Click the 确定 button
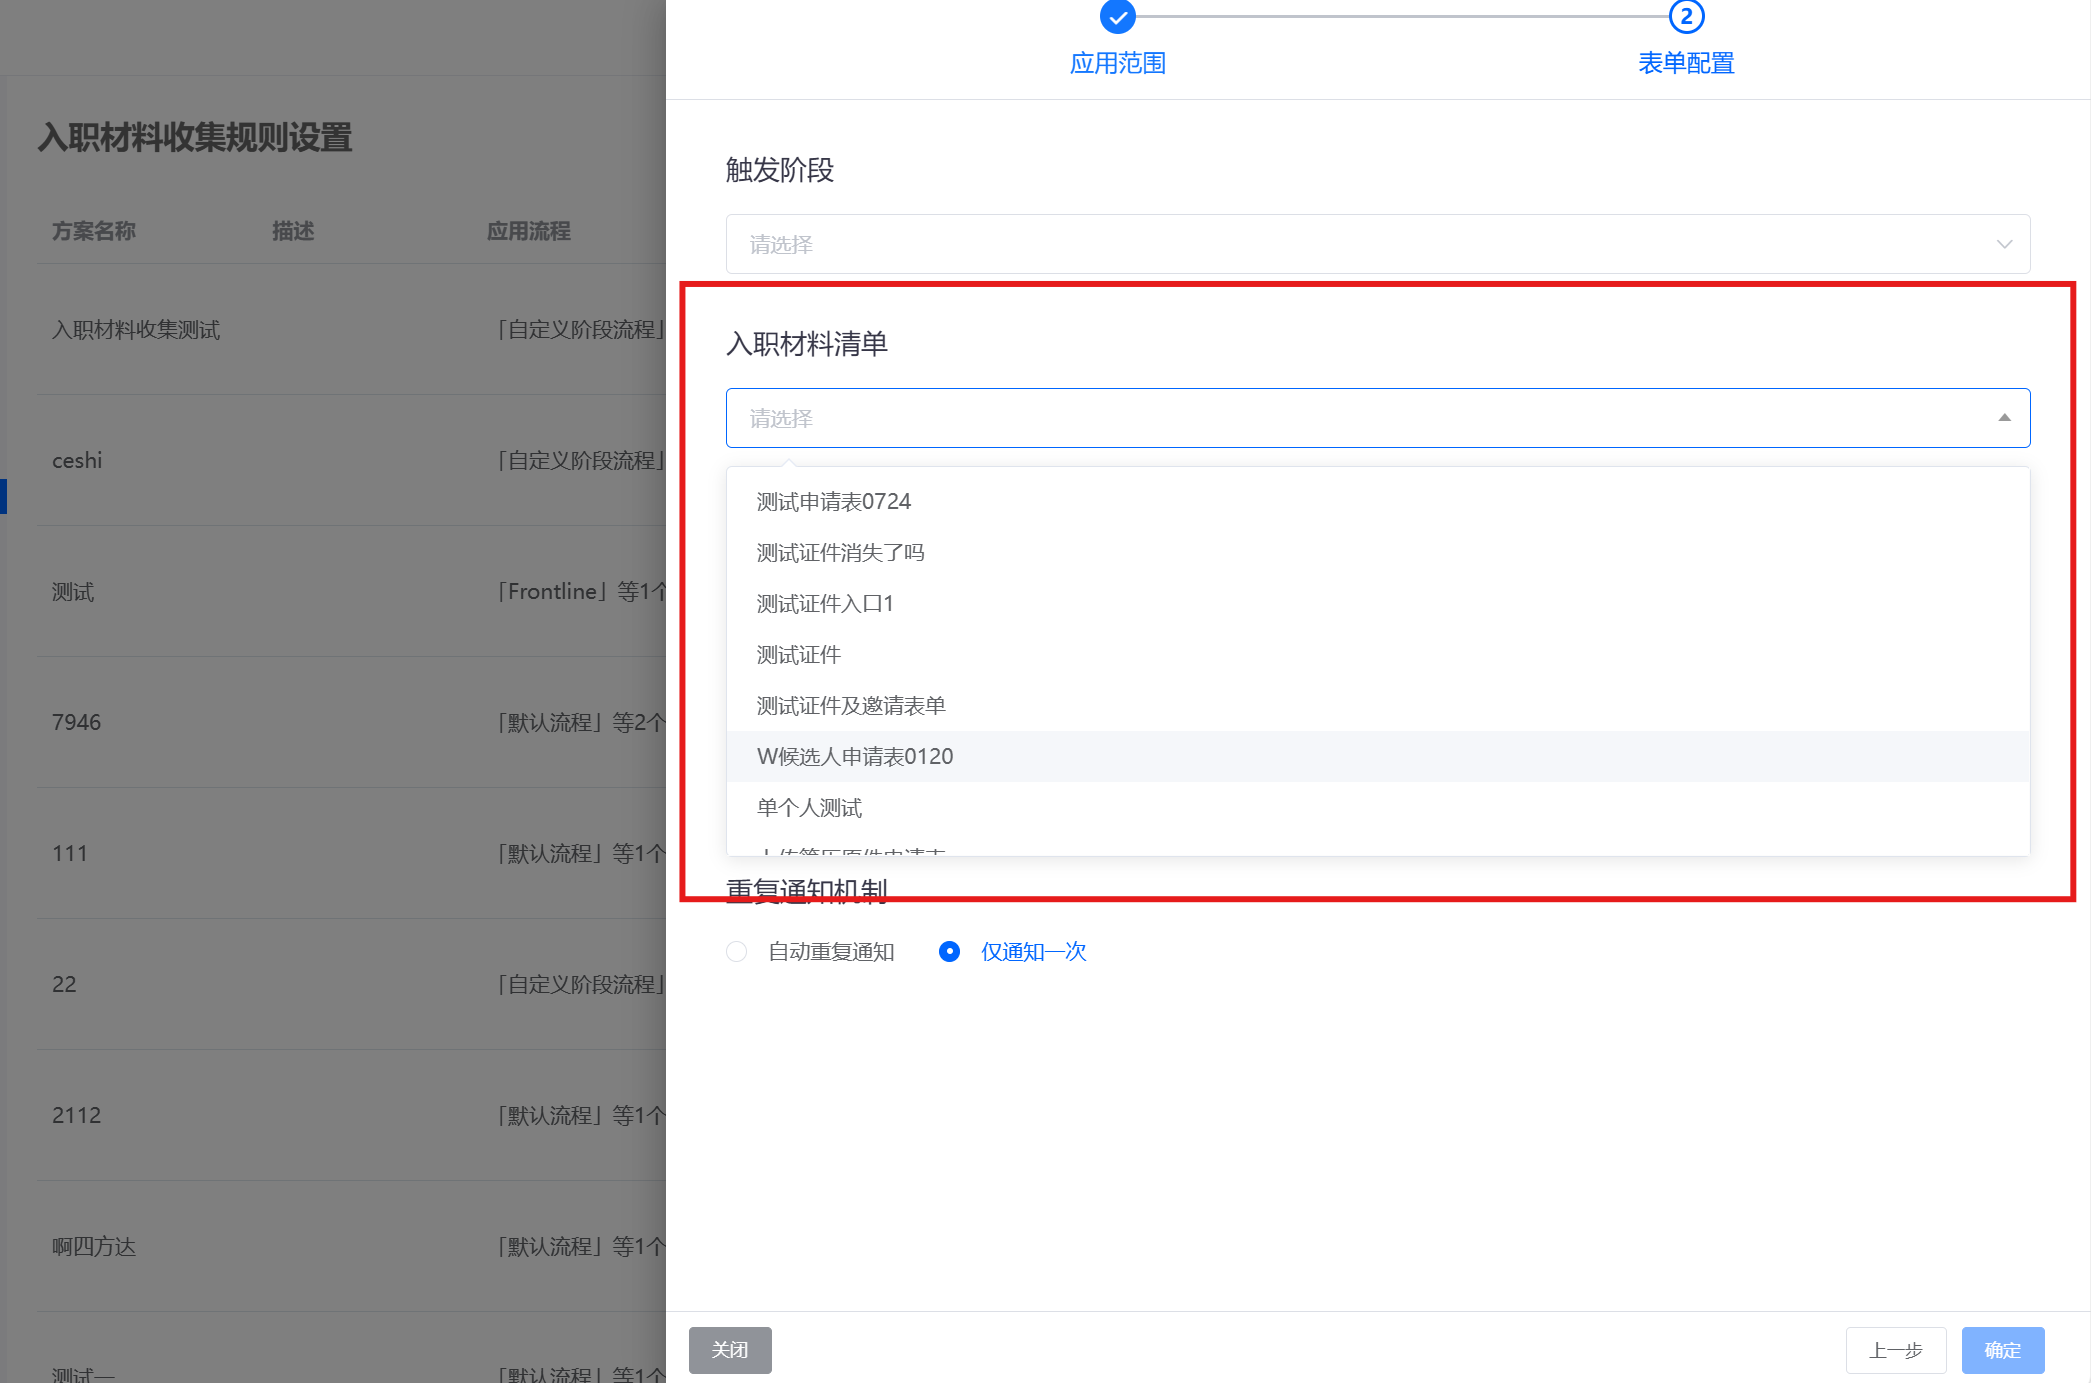This screenshot has width=2094, height=1383. [2003, 1350]
